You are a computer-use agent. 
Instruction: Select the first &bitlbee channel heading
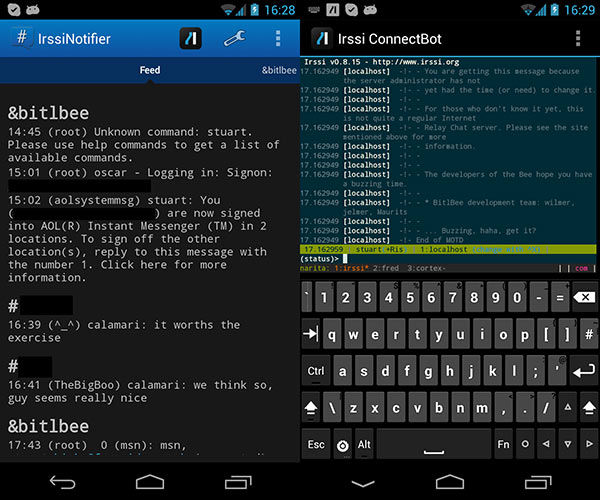tap(48, 113)
